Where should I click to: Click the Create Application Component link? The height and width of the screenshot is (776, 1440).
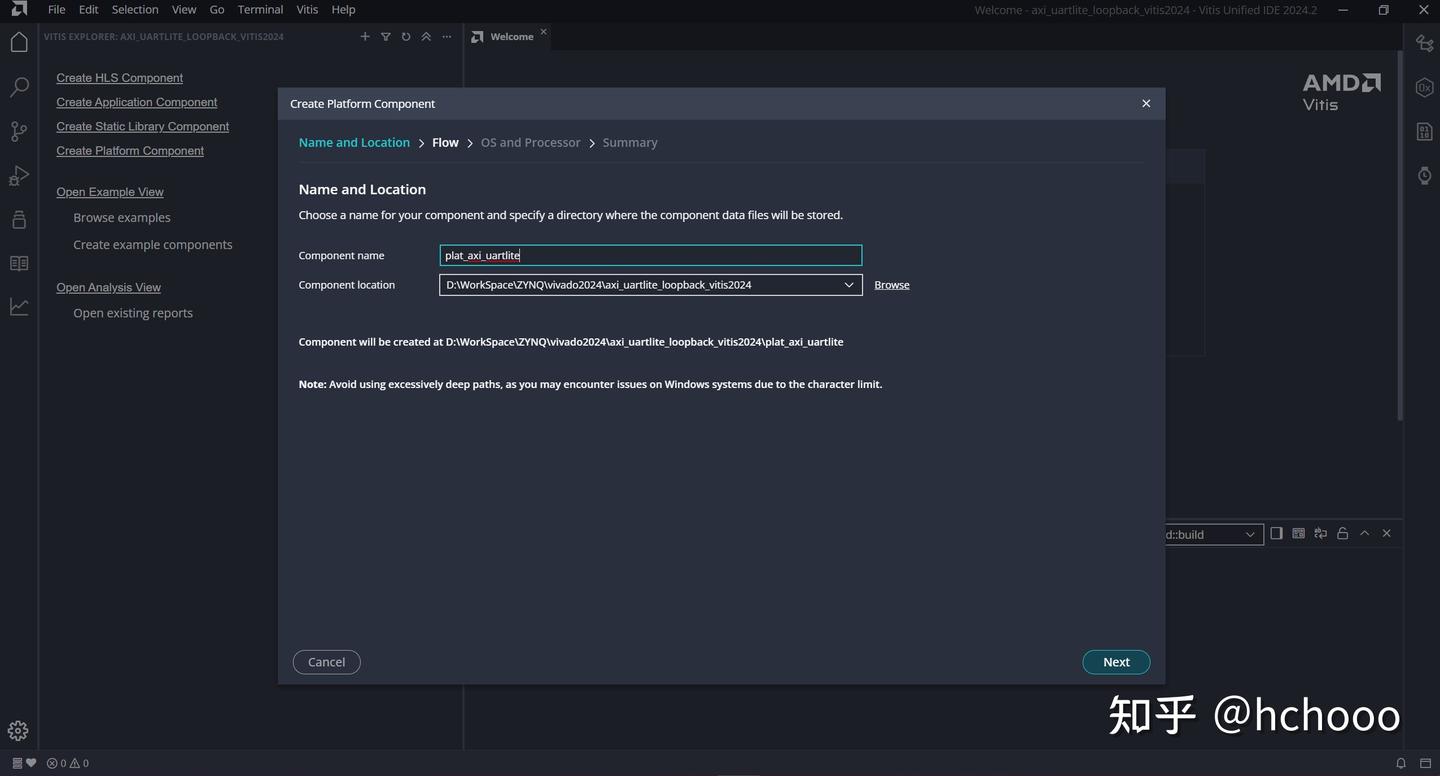point(136,102)
